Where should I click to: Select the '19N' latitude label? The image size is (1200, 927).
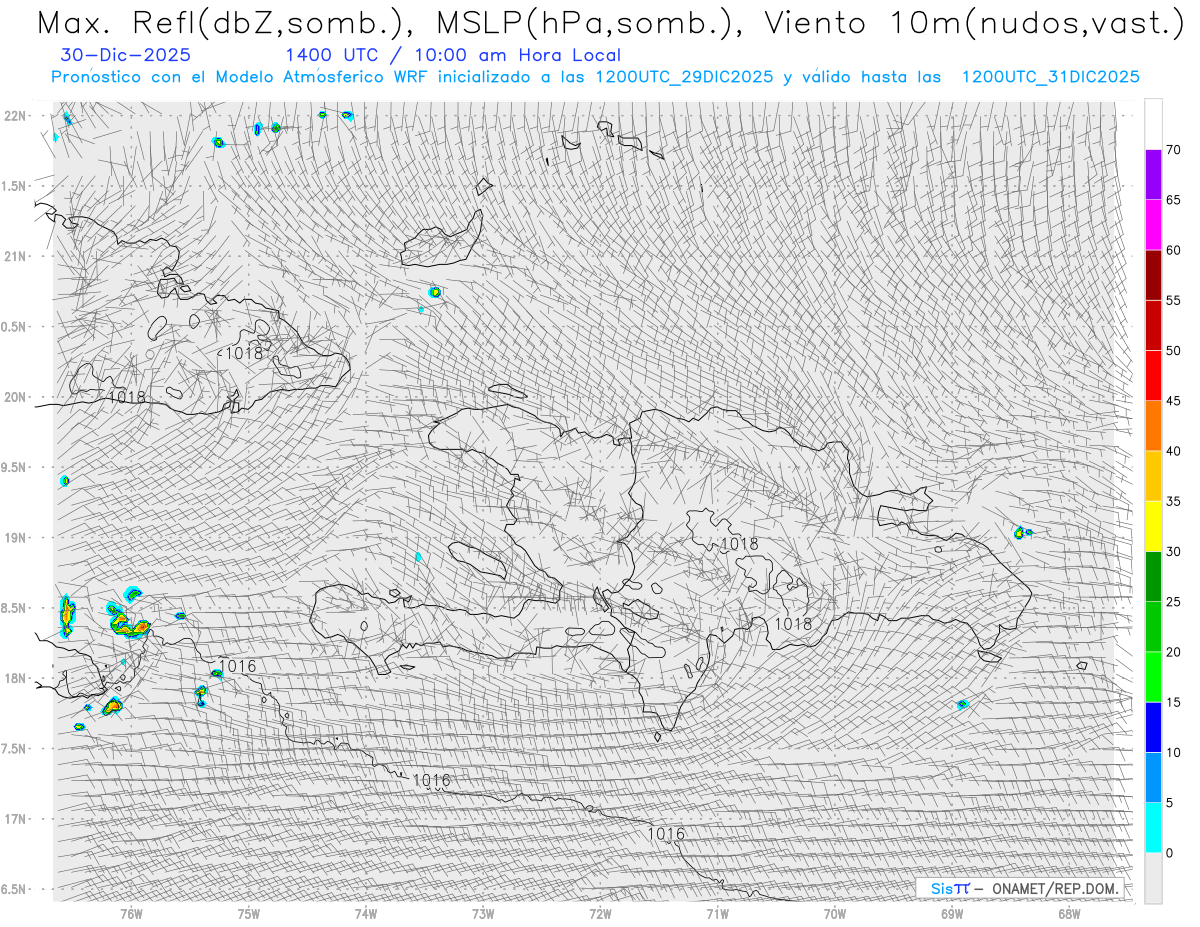point(16,538)
